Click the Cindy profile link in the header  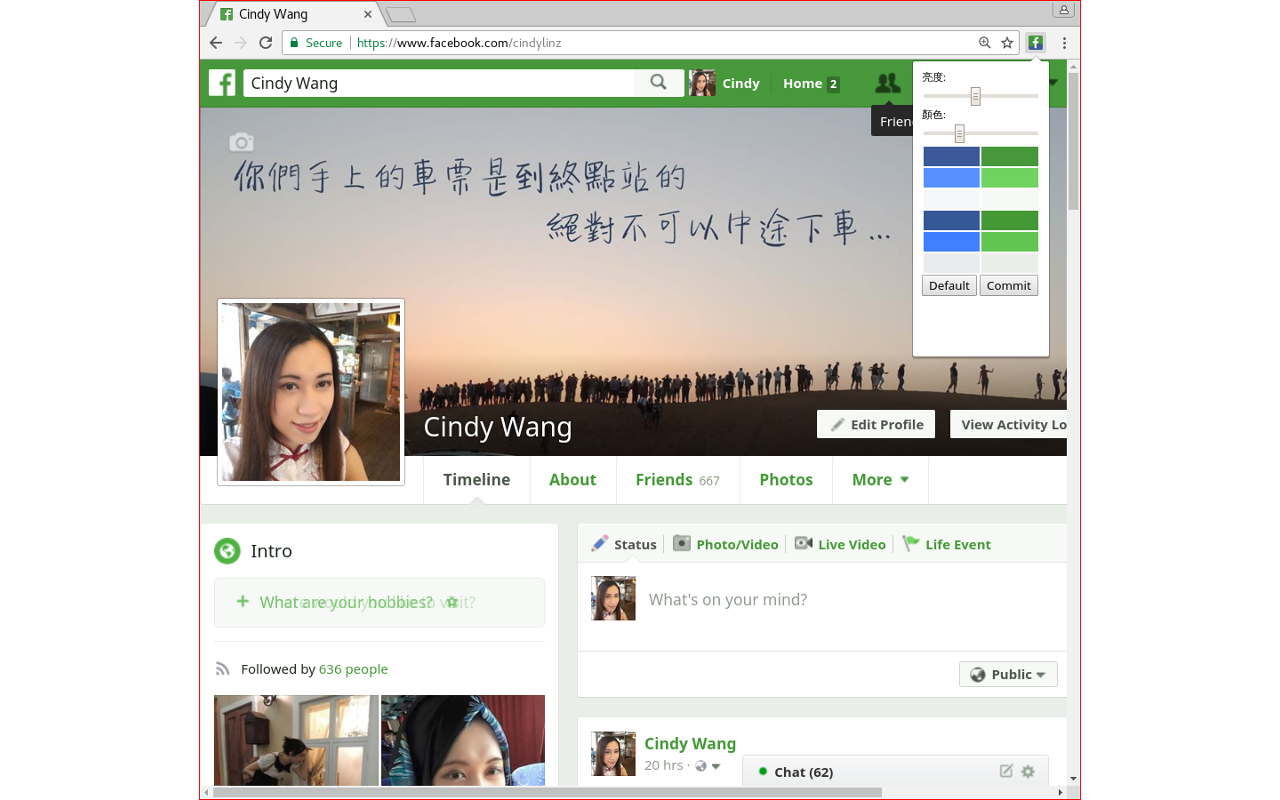coord(741,83)
